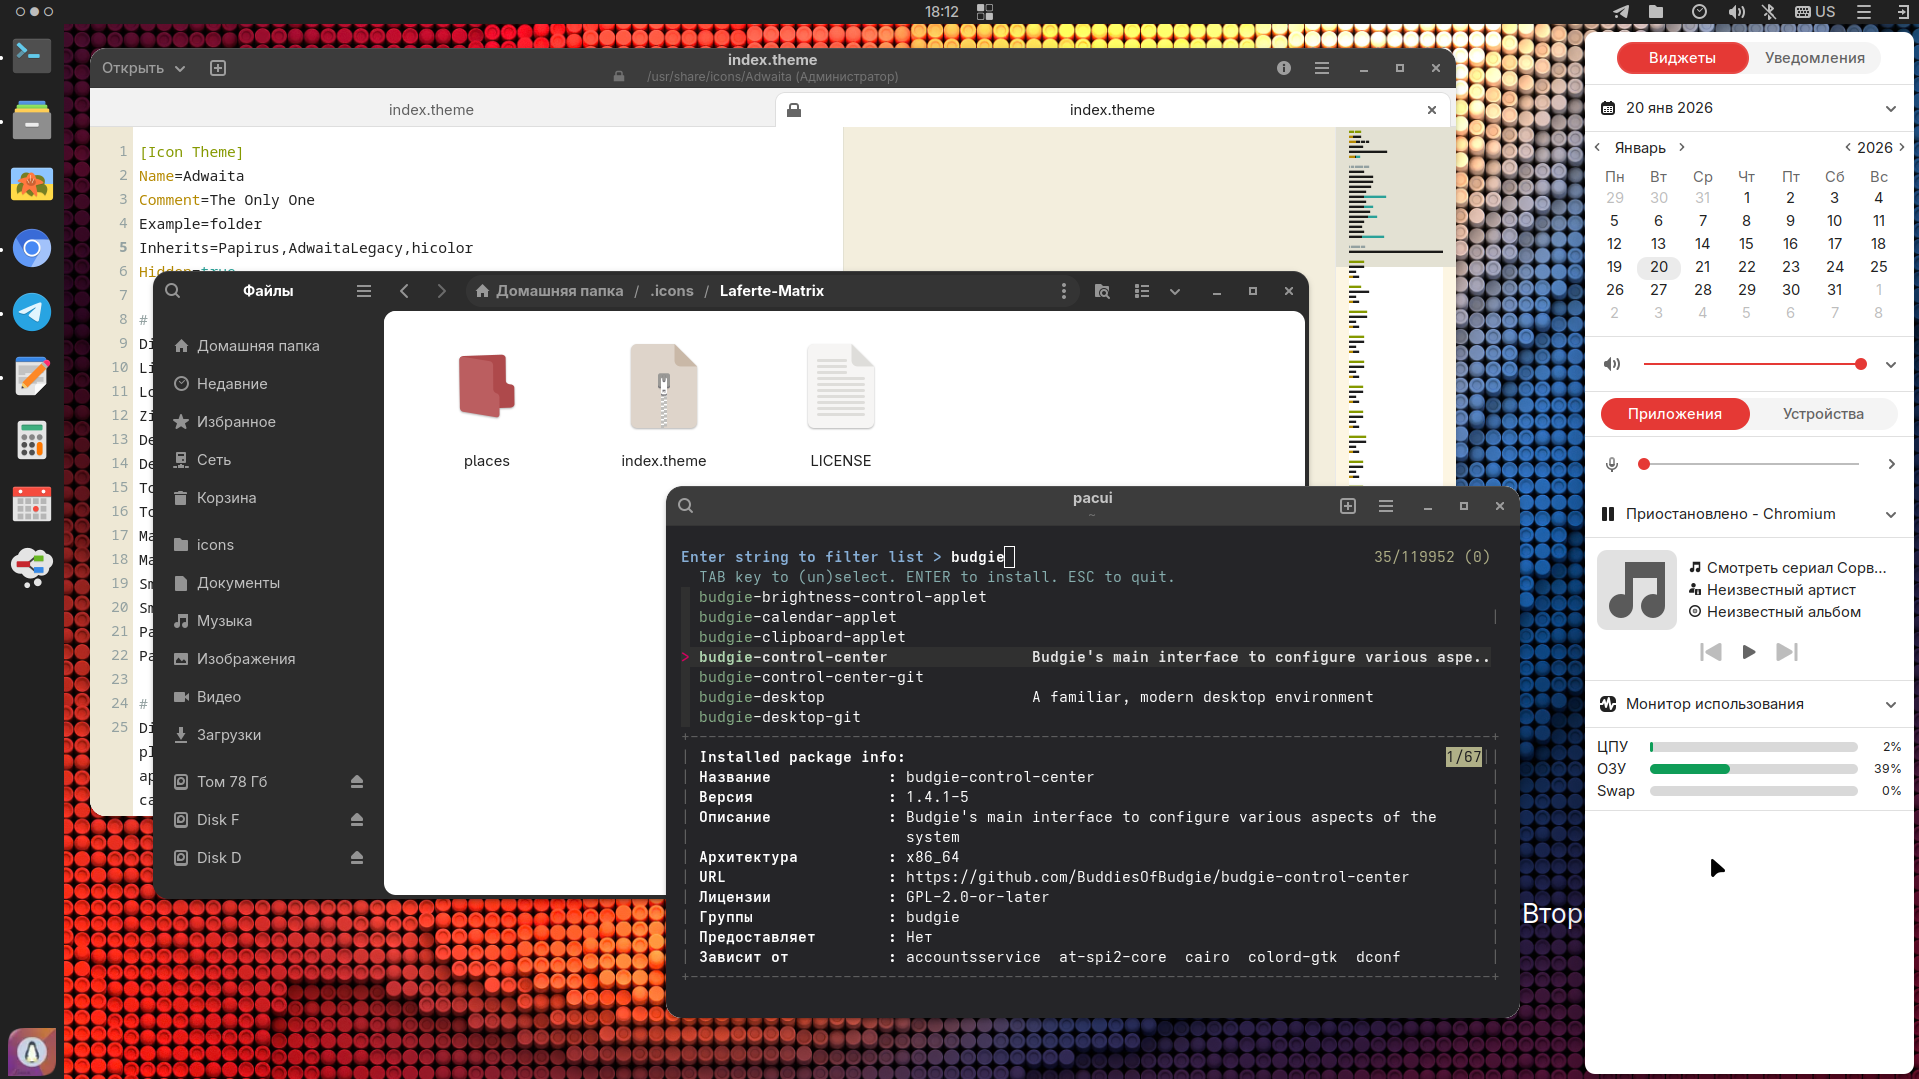Click the search icon in Files window

(x=173, y=291)
